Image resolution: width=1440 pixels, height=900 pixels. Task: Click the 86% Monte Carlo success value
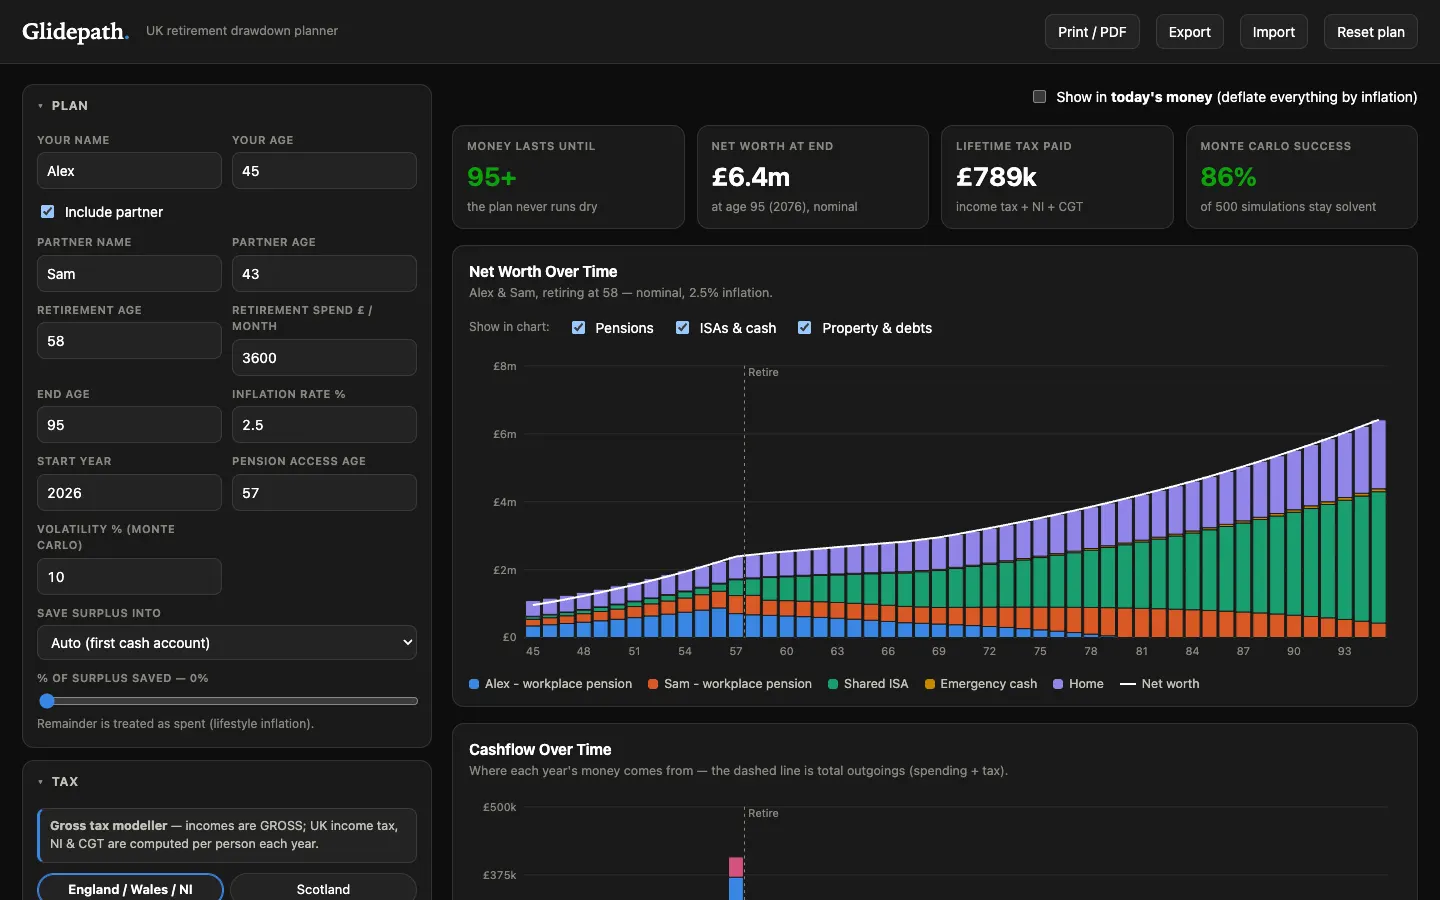coord(1228,177)
